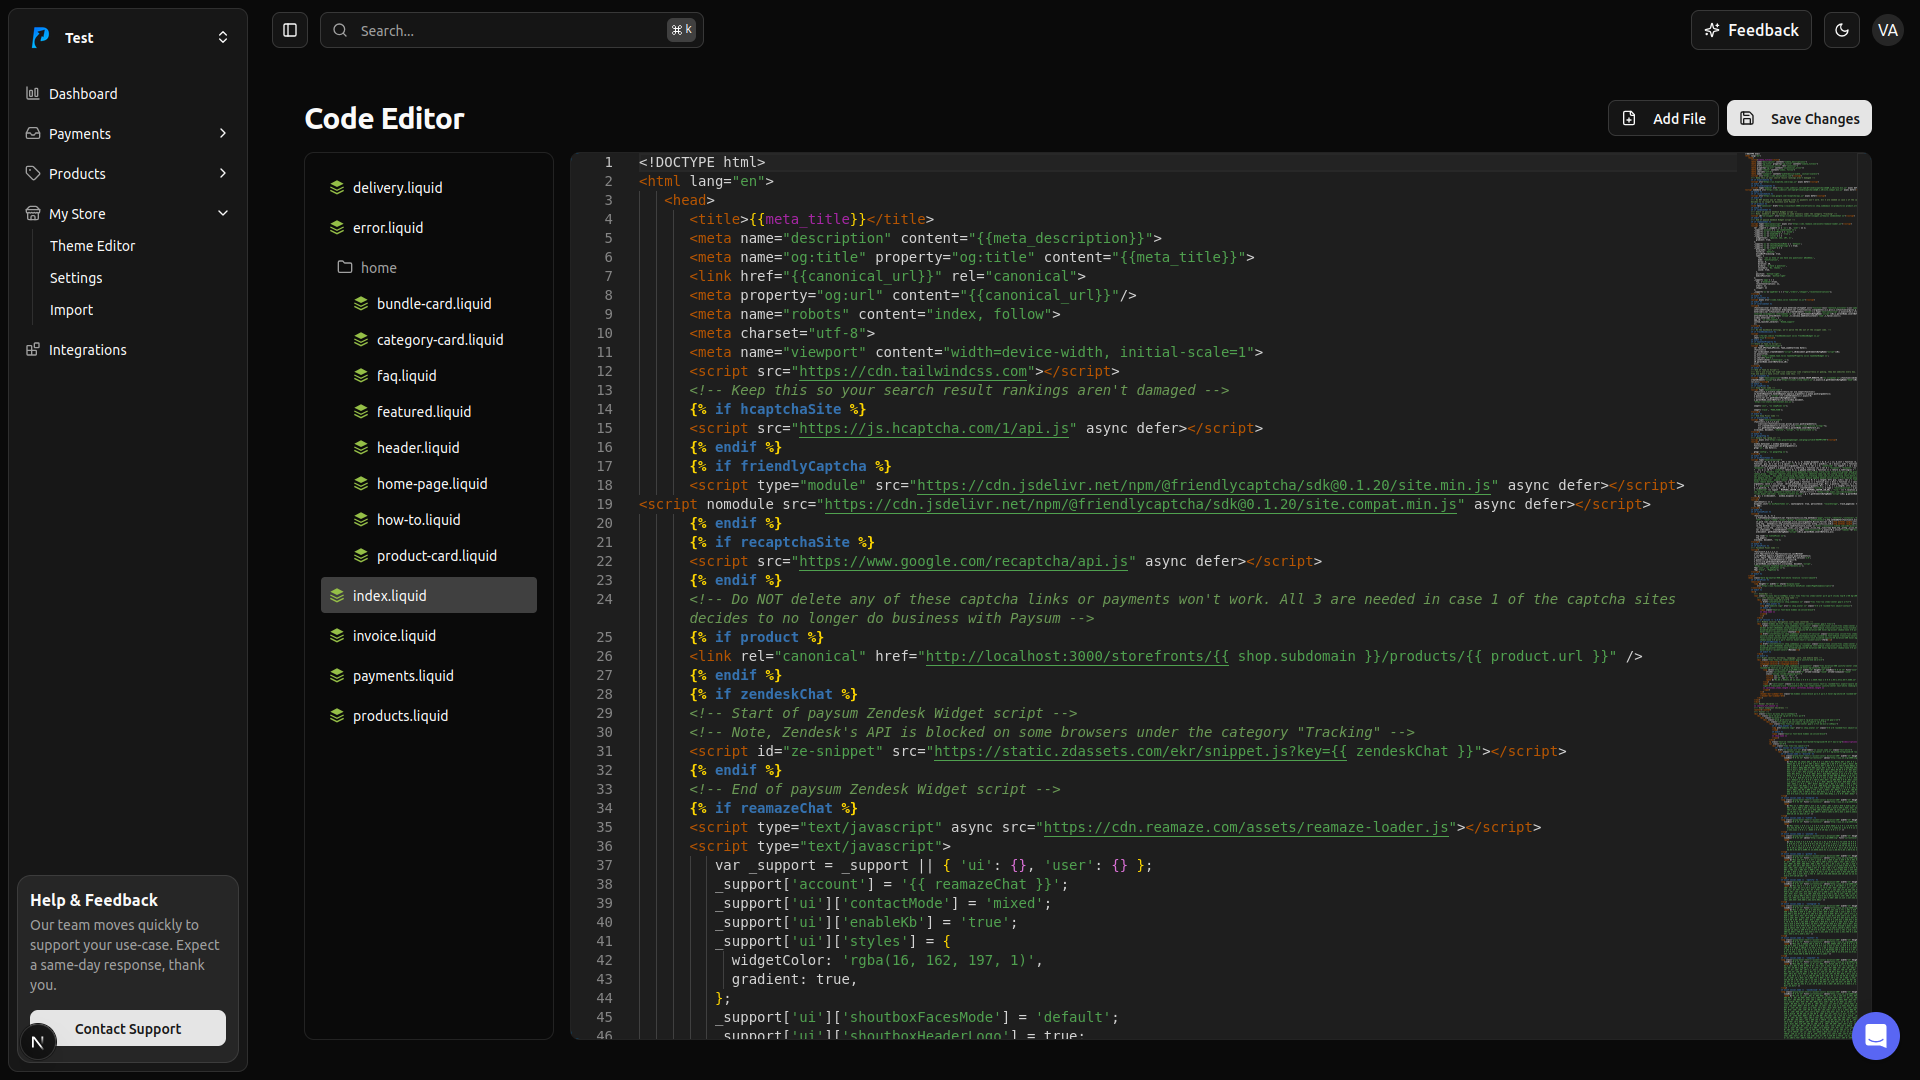Open the Test workspace switcher
This screenshot has width=1920, height=1080.
(x=128, y=37)
